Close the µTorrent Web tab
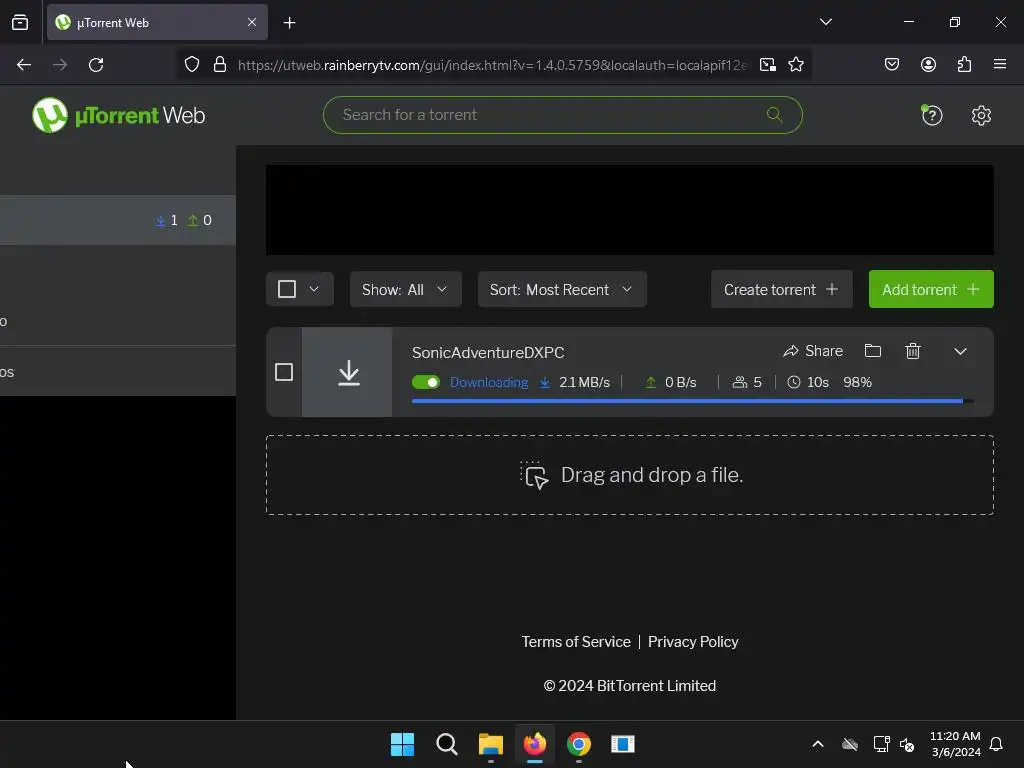Viewport: 1024px width, 768px height. click(x=252, y=22)
